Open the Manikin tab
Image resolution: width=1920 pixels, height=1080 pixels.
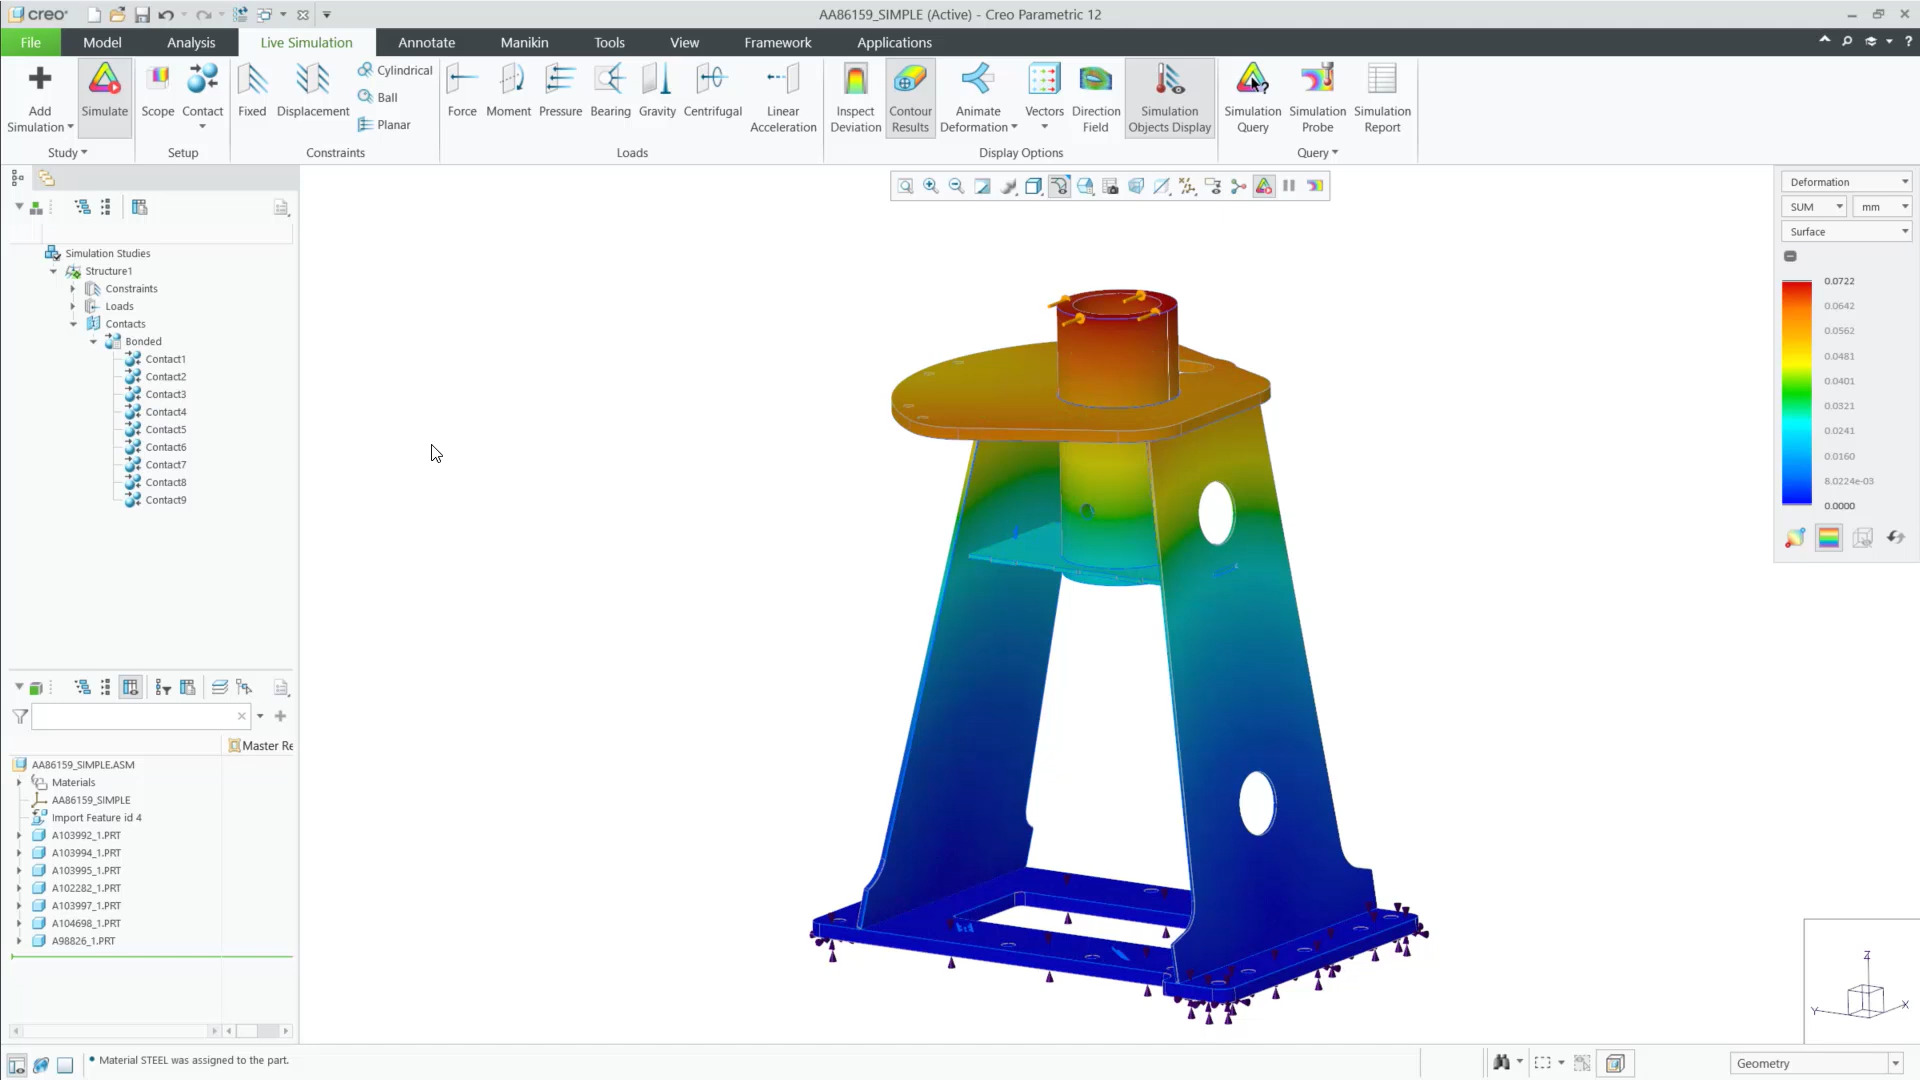click(524, 42)
